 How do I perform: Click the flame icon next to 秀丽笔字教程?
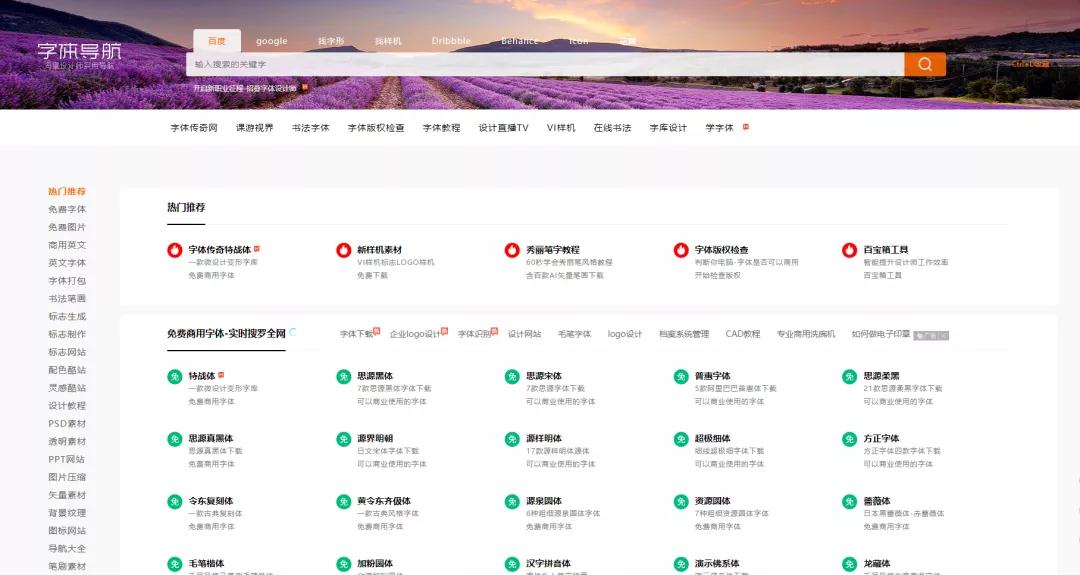[x=512, y=250]
